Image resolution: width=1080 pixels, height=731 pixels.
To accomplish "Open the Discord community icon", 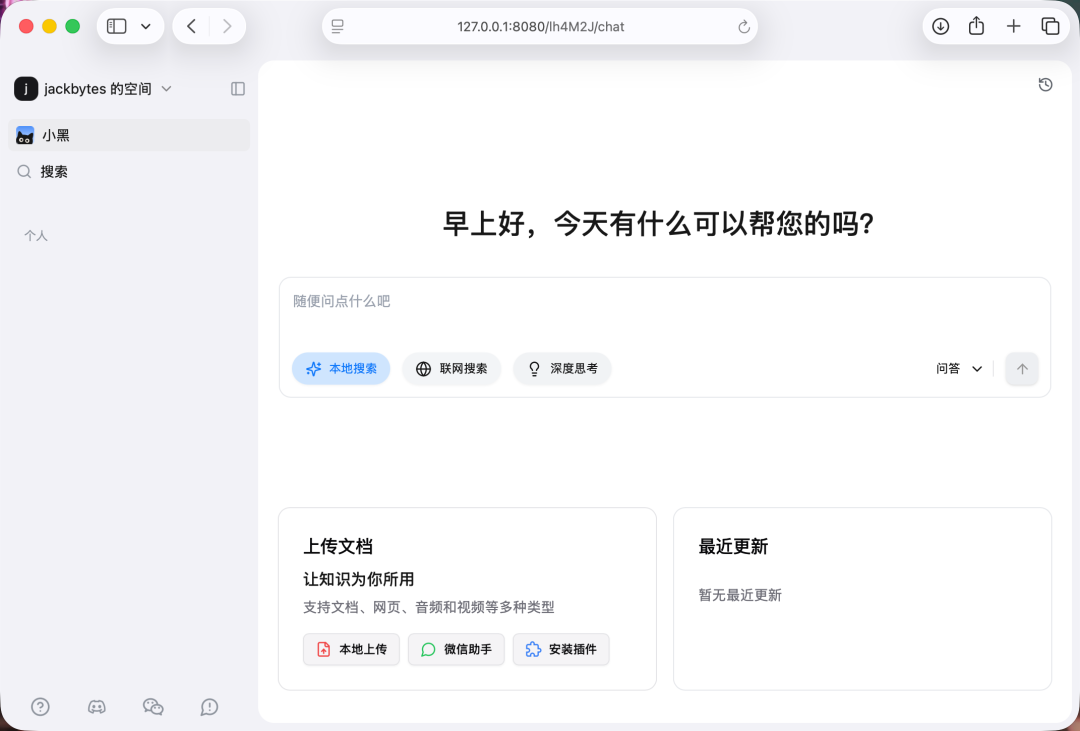I will (x=97, y=707).
